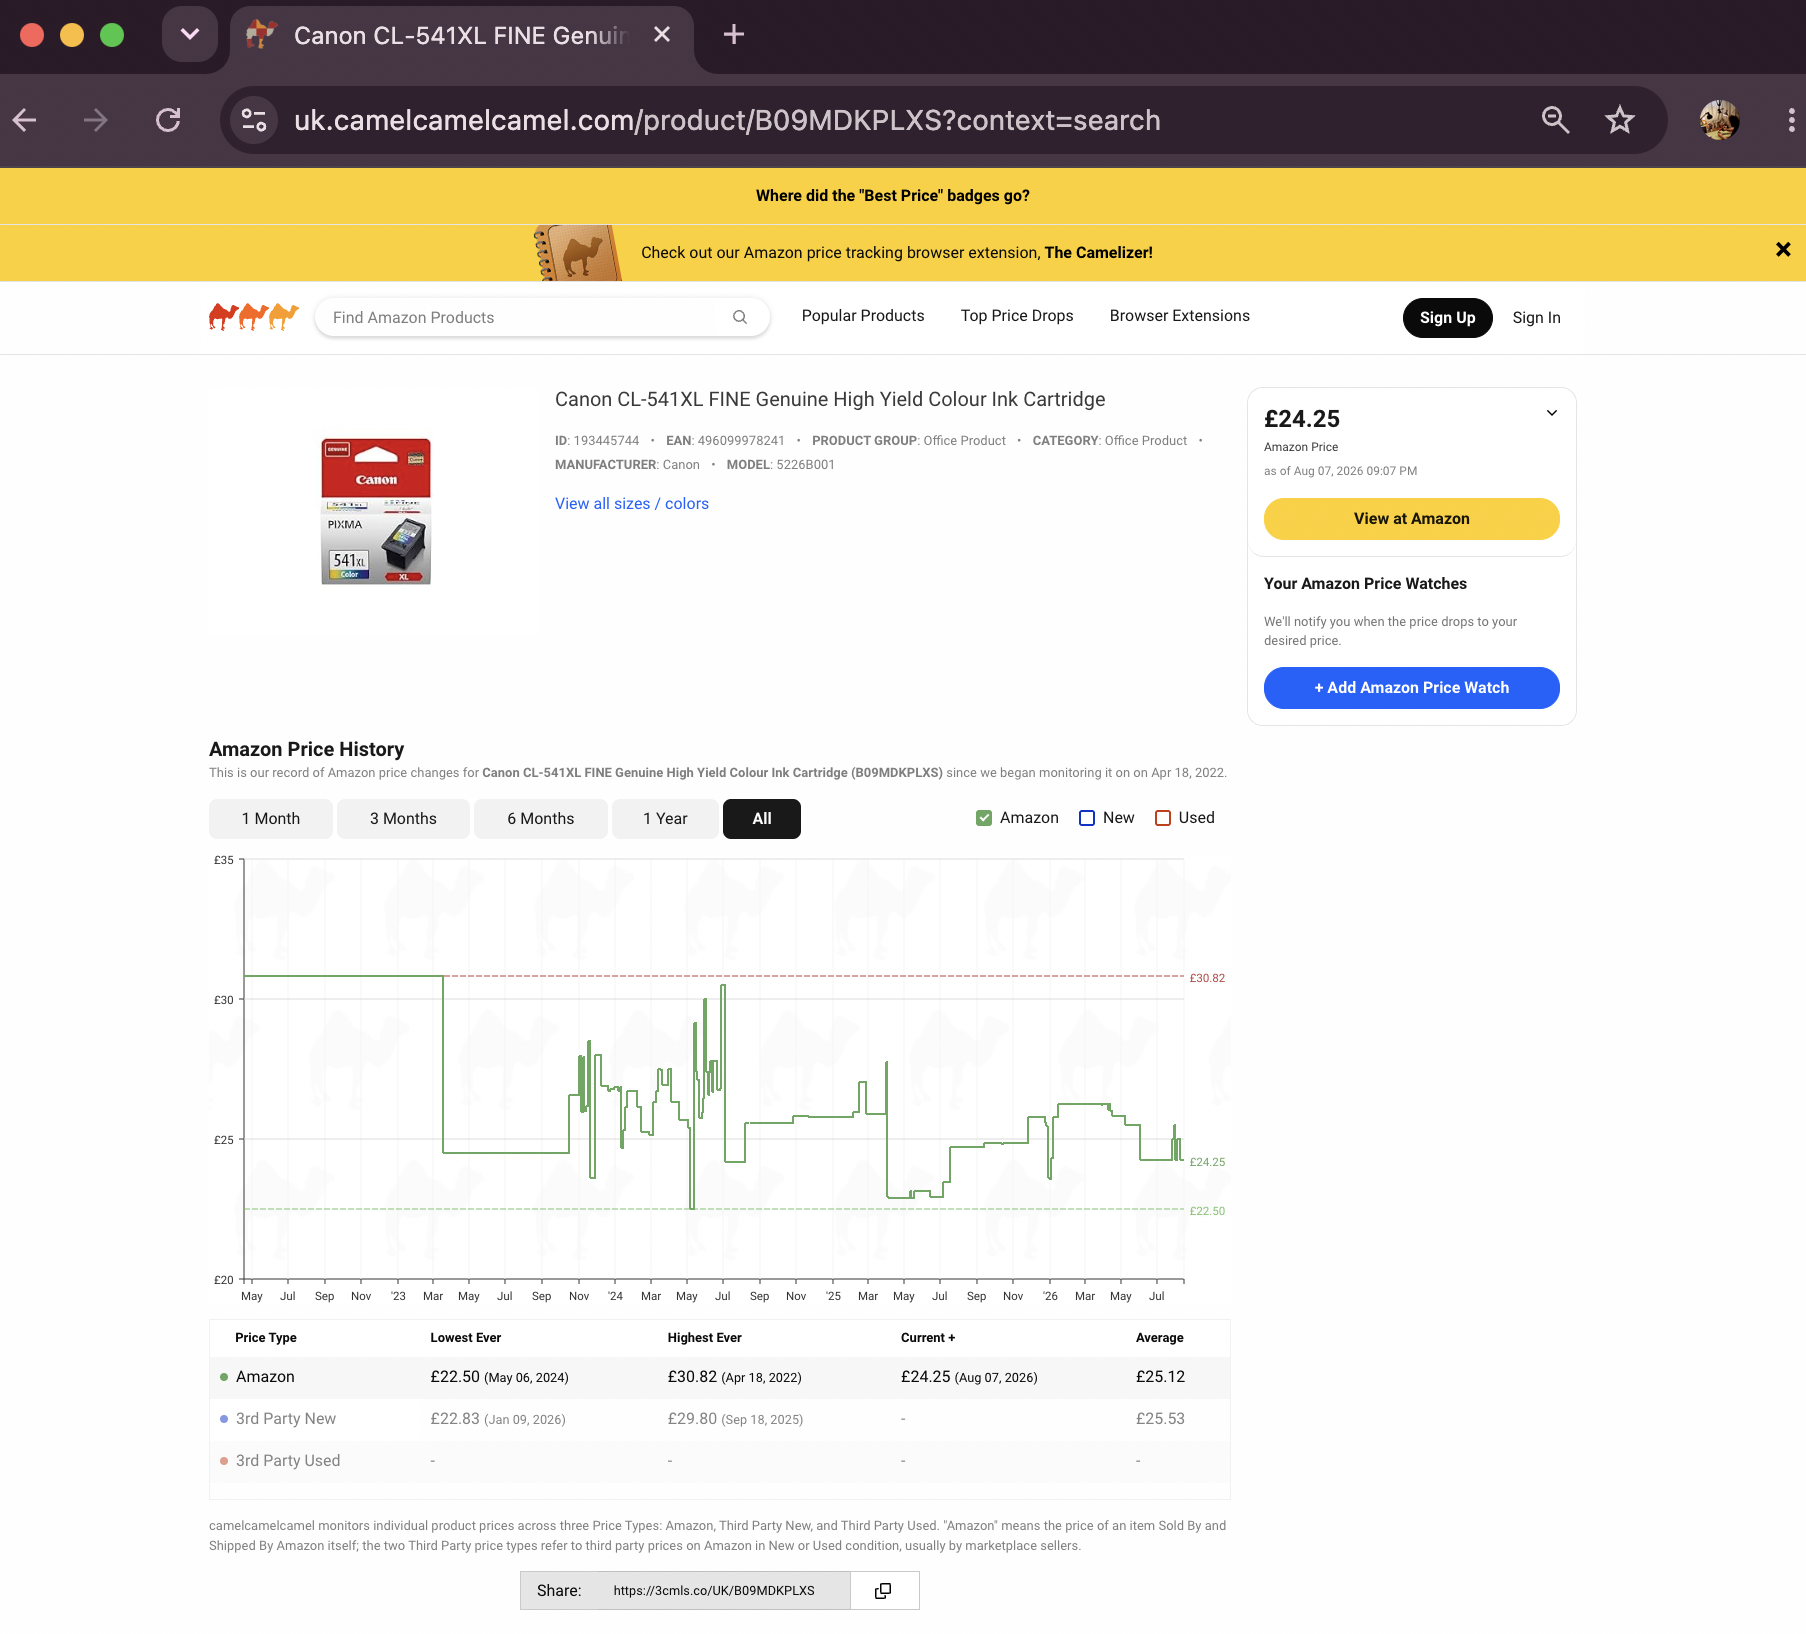Image resolution: width=1806 pixels, height=1634 pixels.
Task: Click the Highest Ever column header
Action: point(705,1338)
